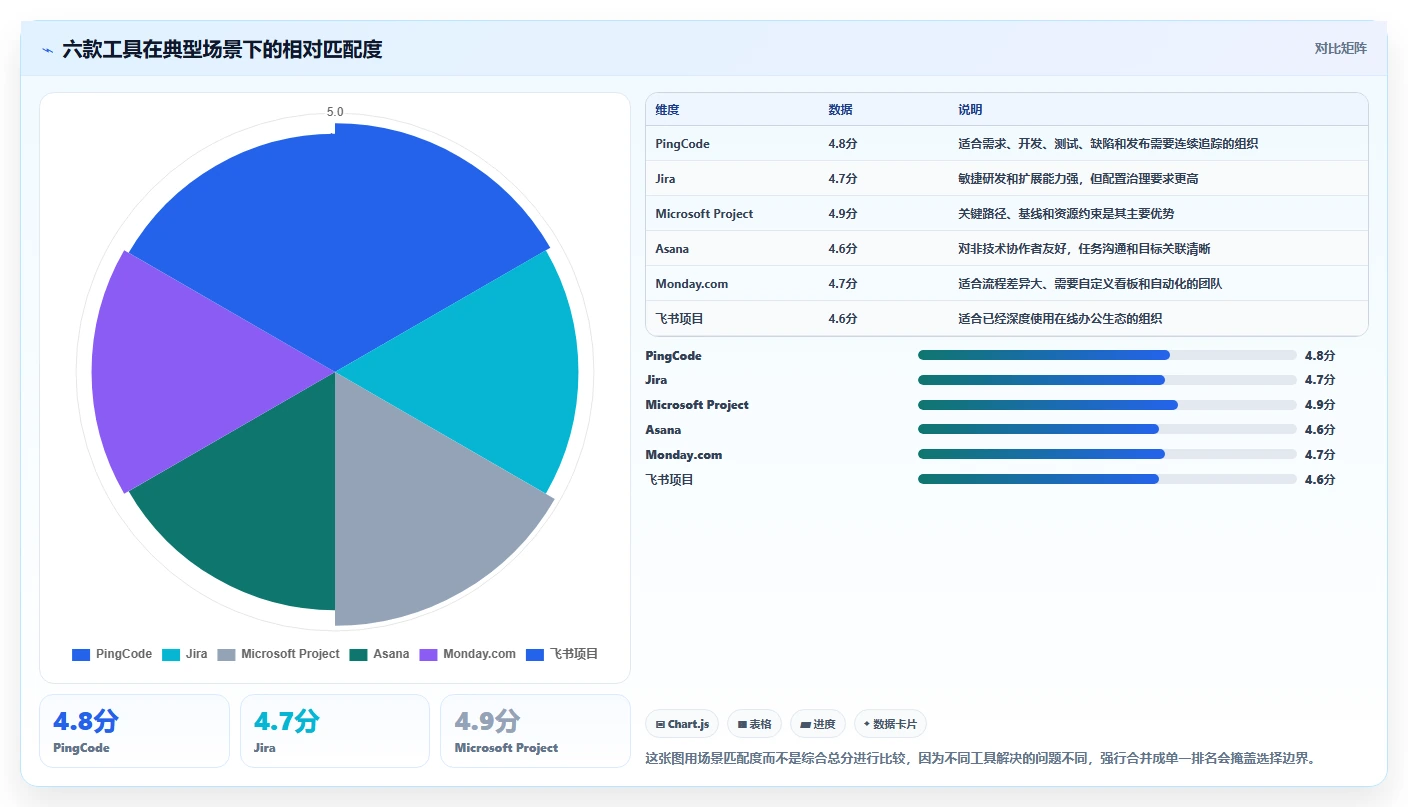Image resolution: width=1408 pixels, height=807 pixels.
Task: Select the 4.8分 PingCode data card
Action: click(134, 731)
